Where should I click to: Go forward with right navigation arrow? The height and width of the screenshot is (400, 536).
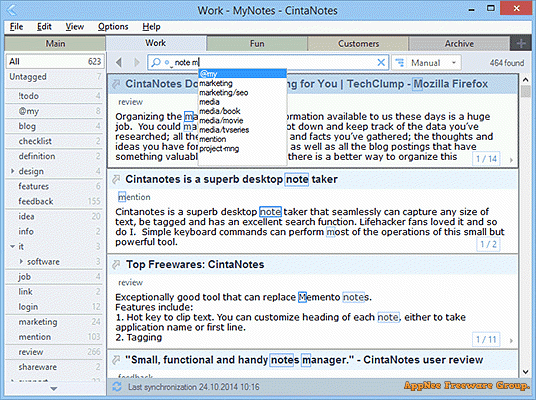tap(137, 62)
